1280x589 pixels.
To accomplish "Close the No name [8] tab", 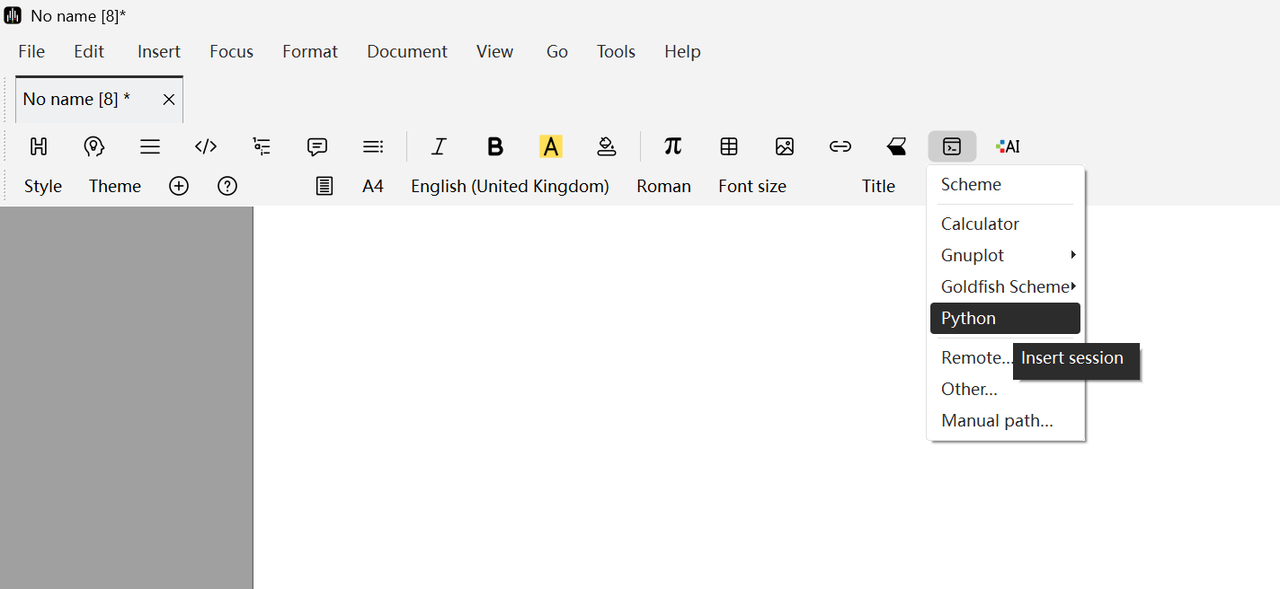I will (169, 99).
